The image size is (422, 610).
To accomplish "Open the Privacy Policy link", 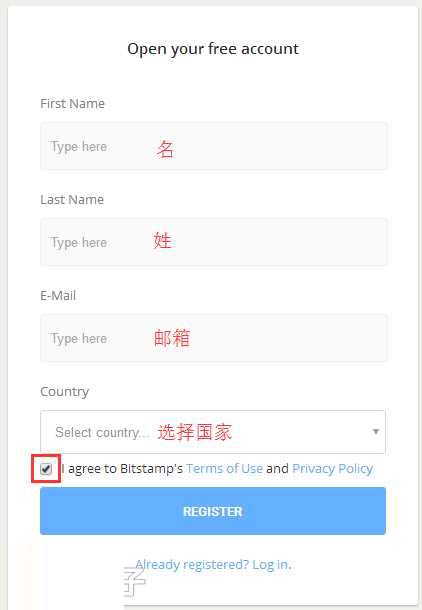I will click(x=333, y=468).
